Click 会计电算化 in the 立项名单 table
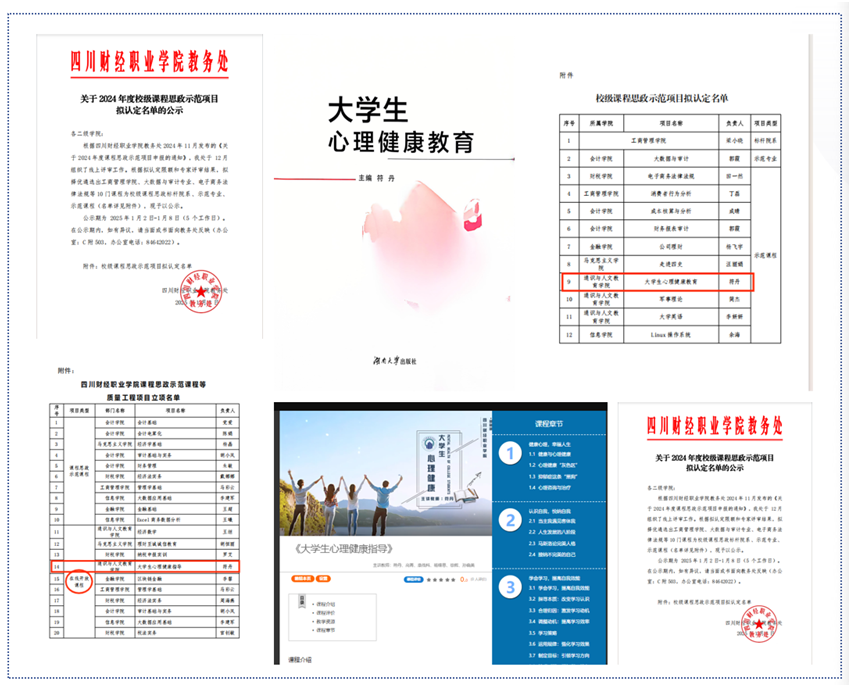Image resolution: width=851 pixels, height=687 pixels. (150, 434)
